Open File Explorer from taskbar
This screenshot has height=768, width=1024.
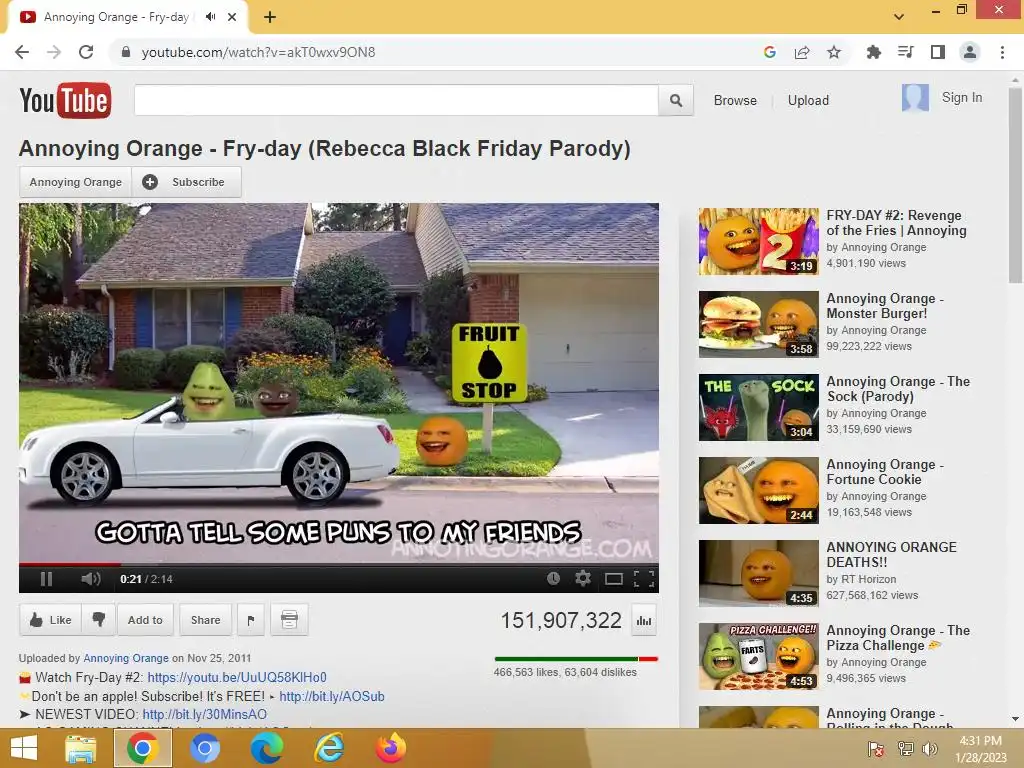pos(80,748)
